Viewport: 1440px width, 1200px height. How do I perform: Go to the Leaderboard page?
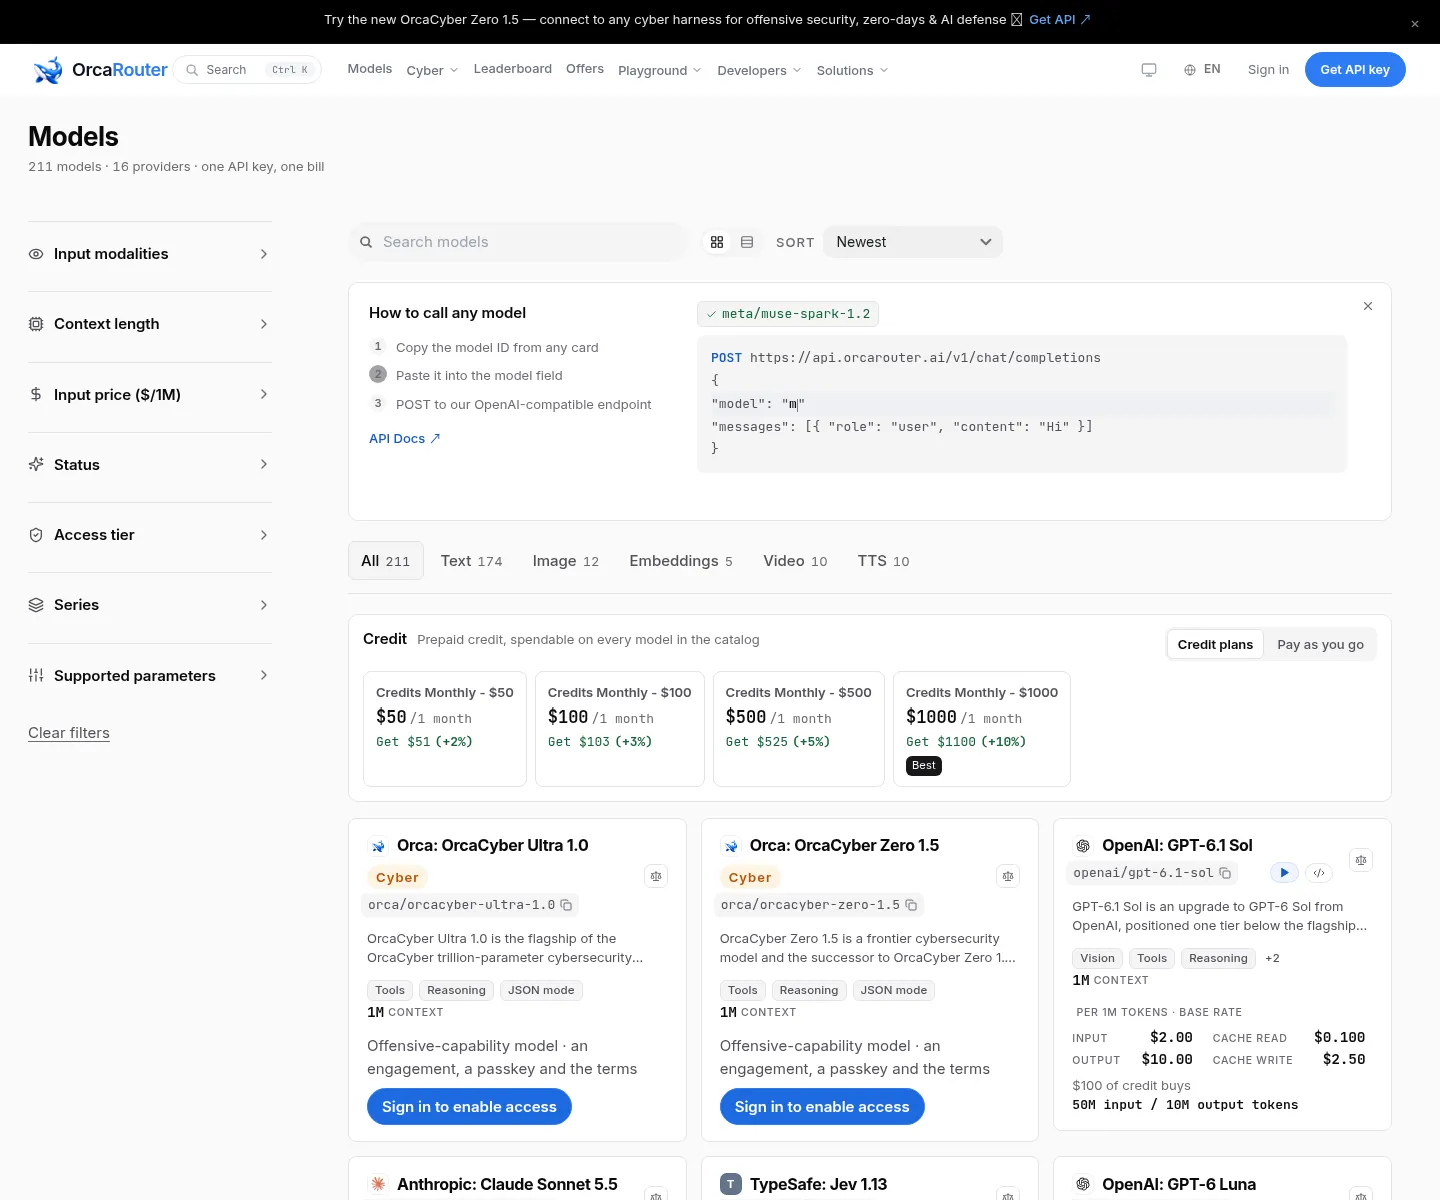point(513,69)
